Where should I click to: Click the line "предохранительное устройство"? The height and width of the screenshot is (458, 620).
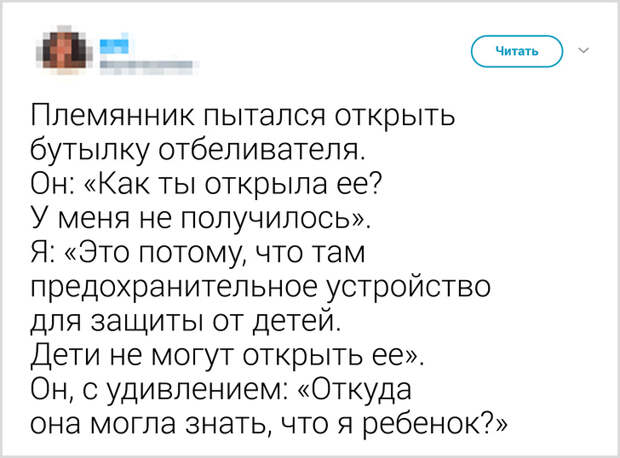pyautogui.click(x=261, y=287)
